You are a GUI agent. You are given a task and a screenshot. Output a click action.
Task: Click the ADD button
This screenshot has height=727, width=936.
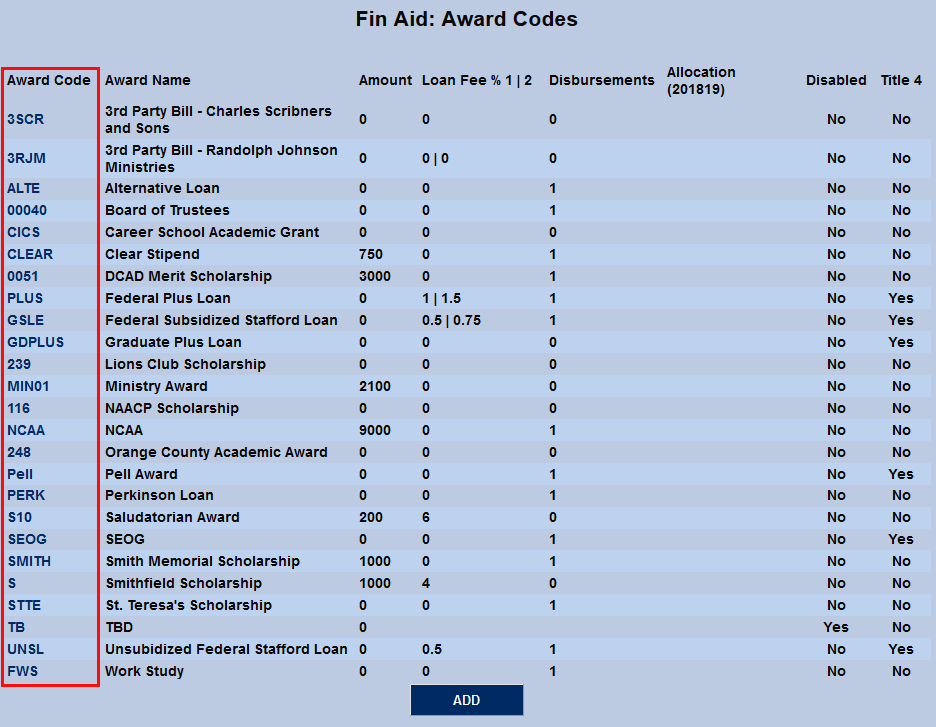pyautogui.click(x=466, y=700)
